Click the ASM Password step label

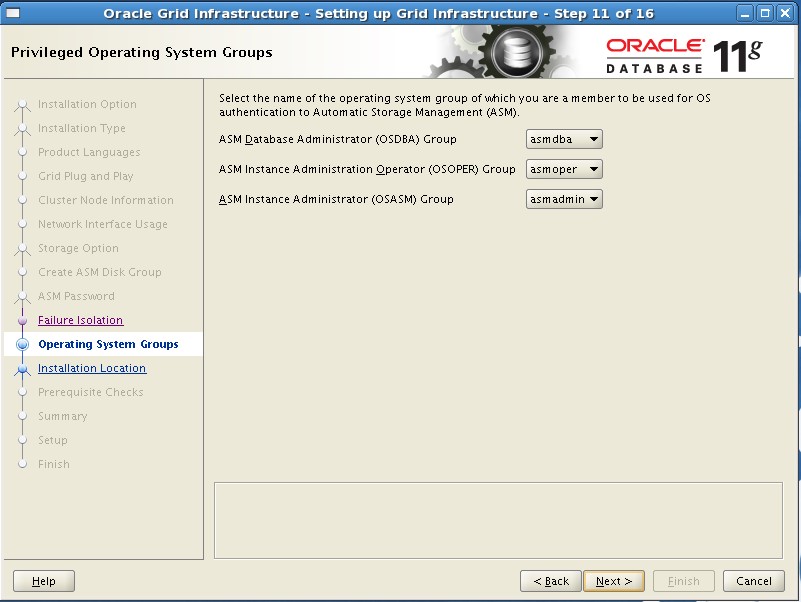(x=77, y=296)
